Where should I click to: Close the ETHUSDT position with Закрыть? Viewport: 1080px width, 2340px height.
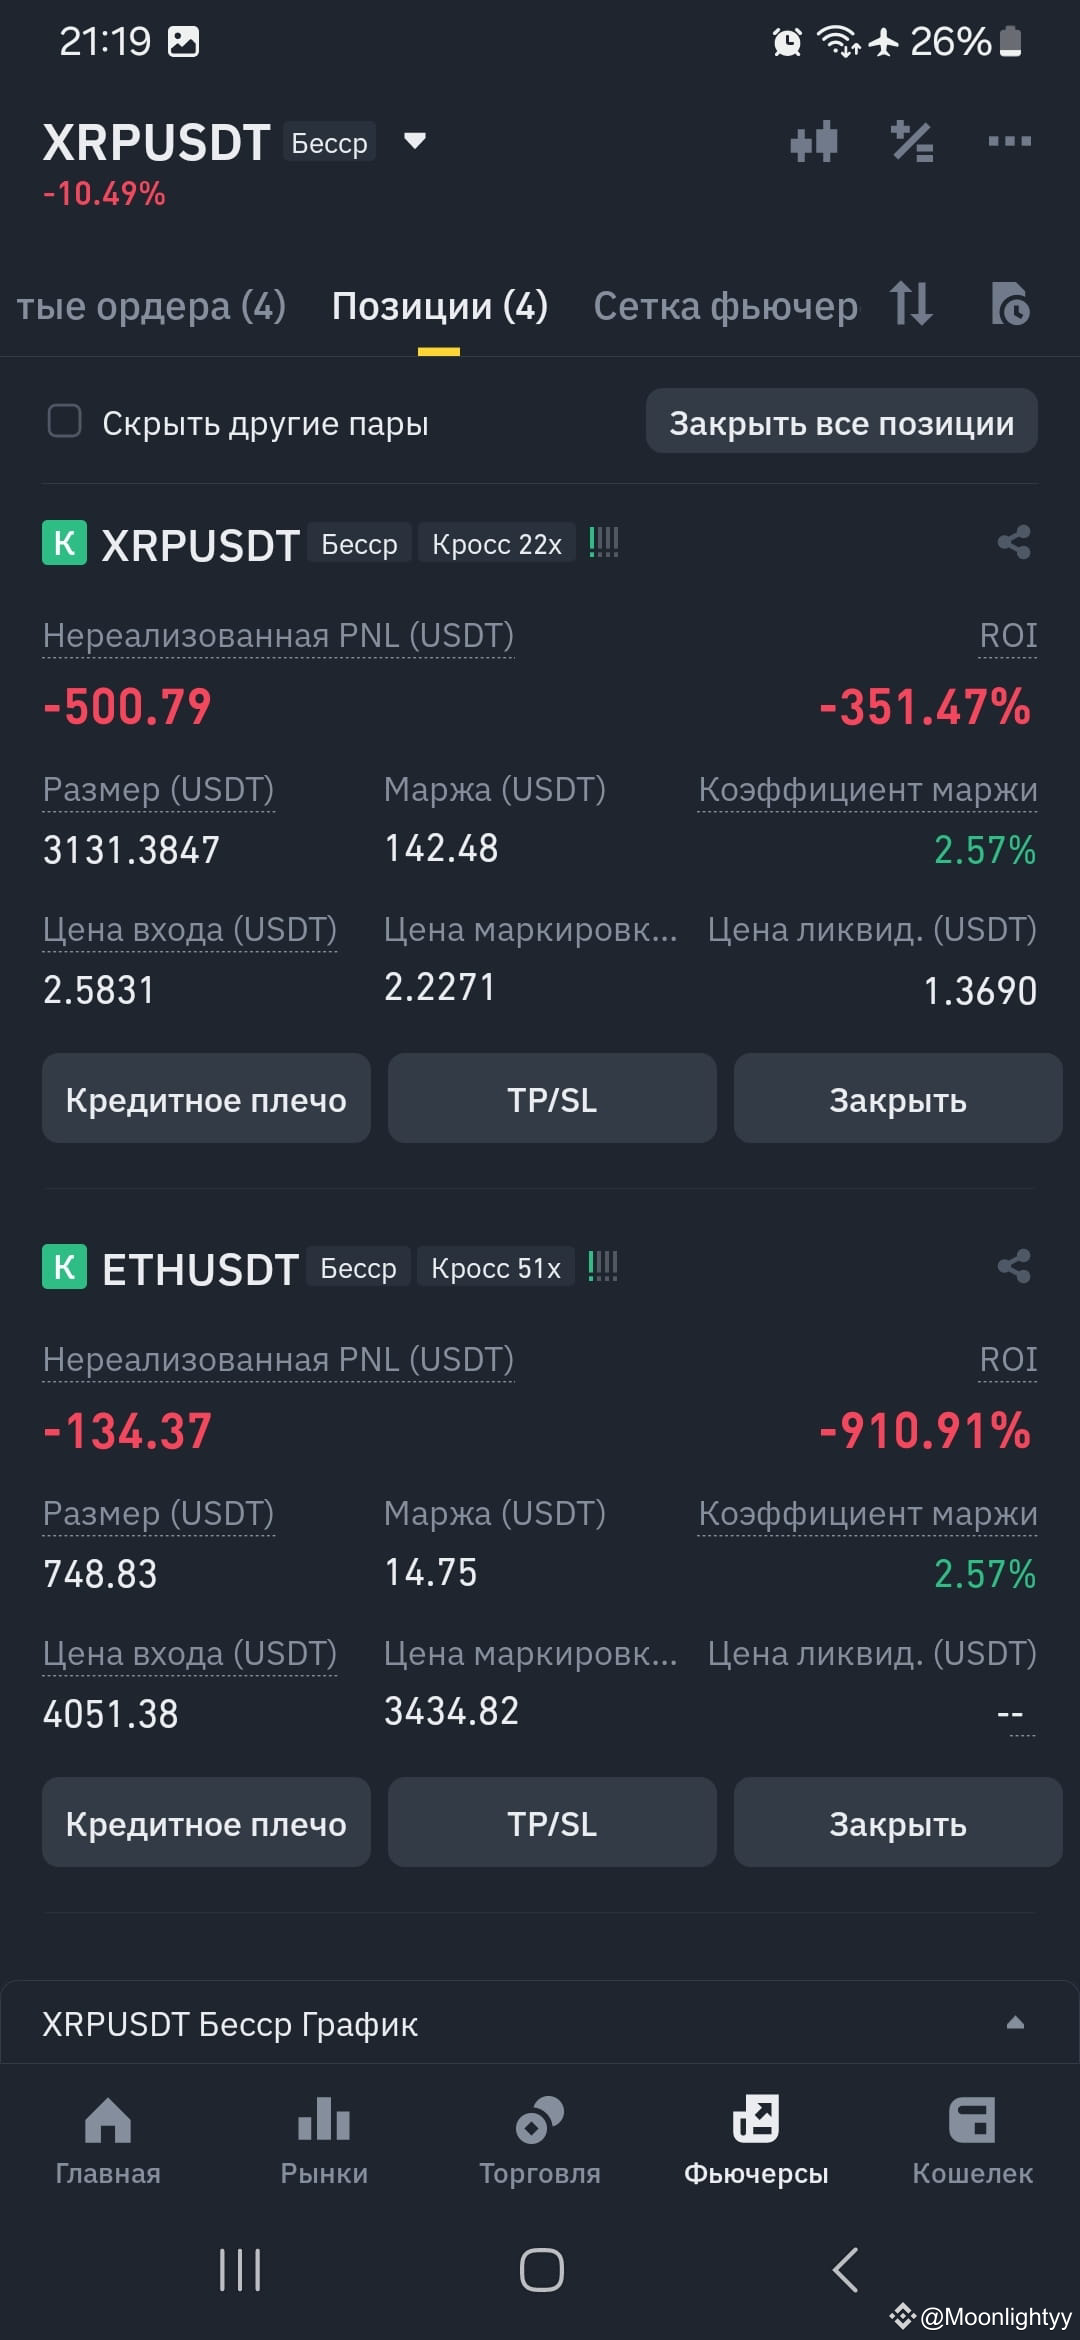898,1822
